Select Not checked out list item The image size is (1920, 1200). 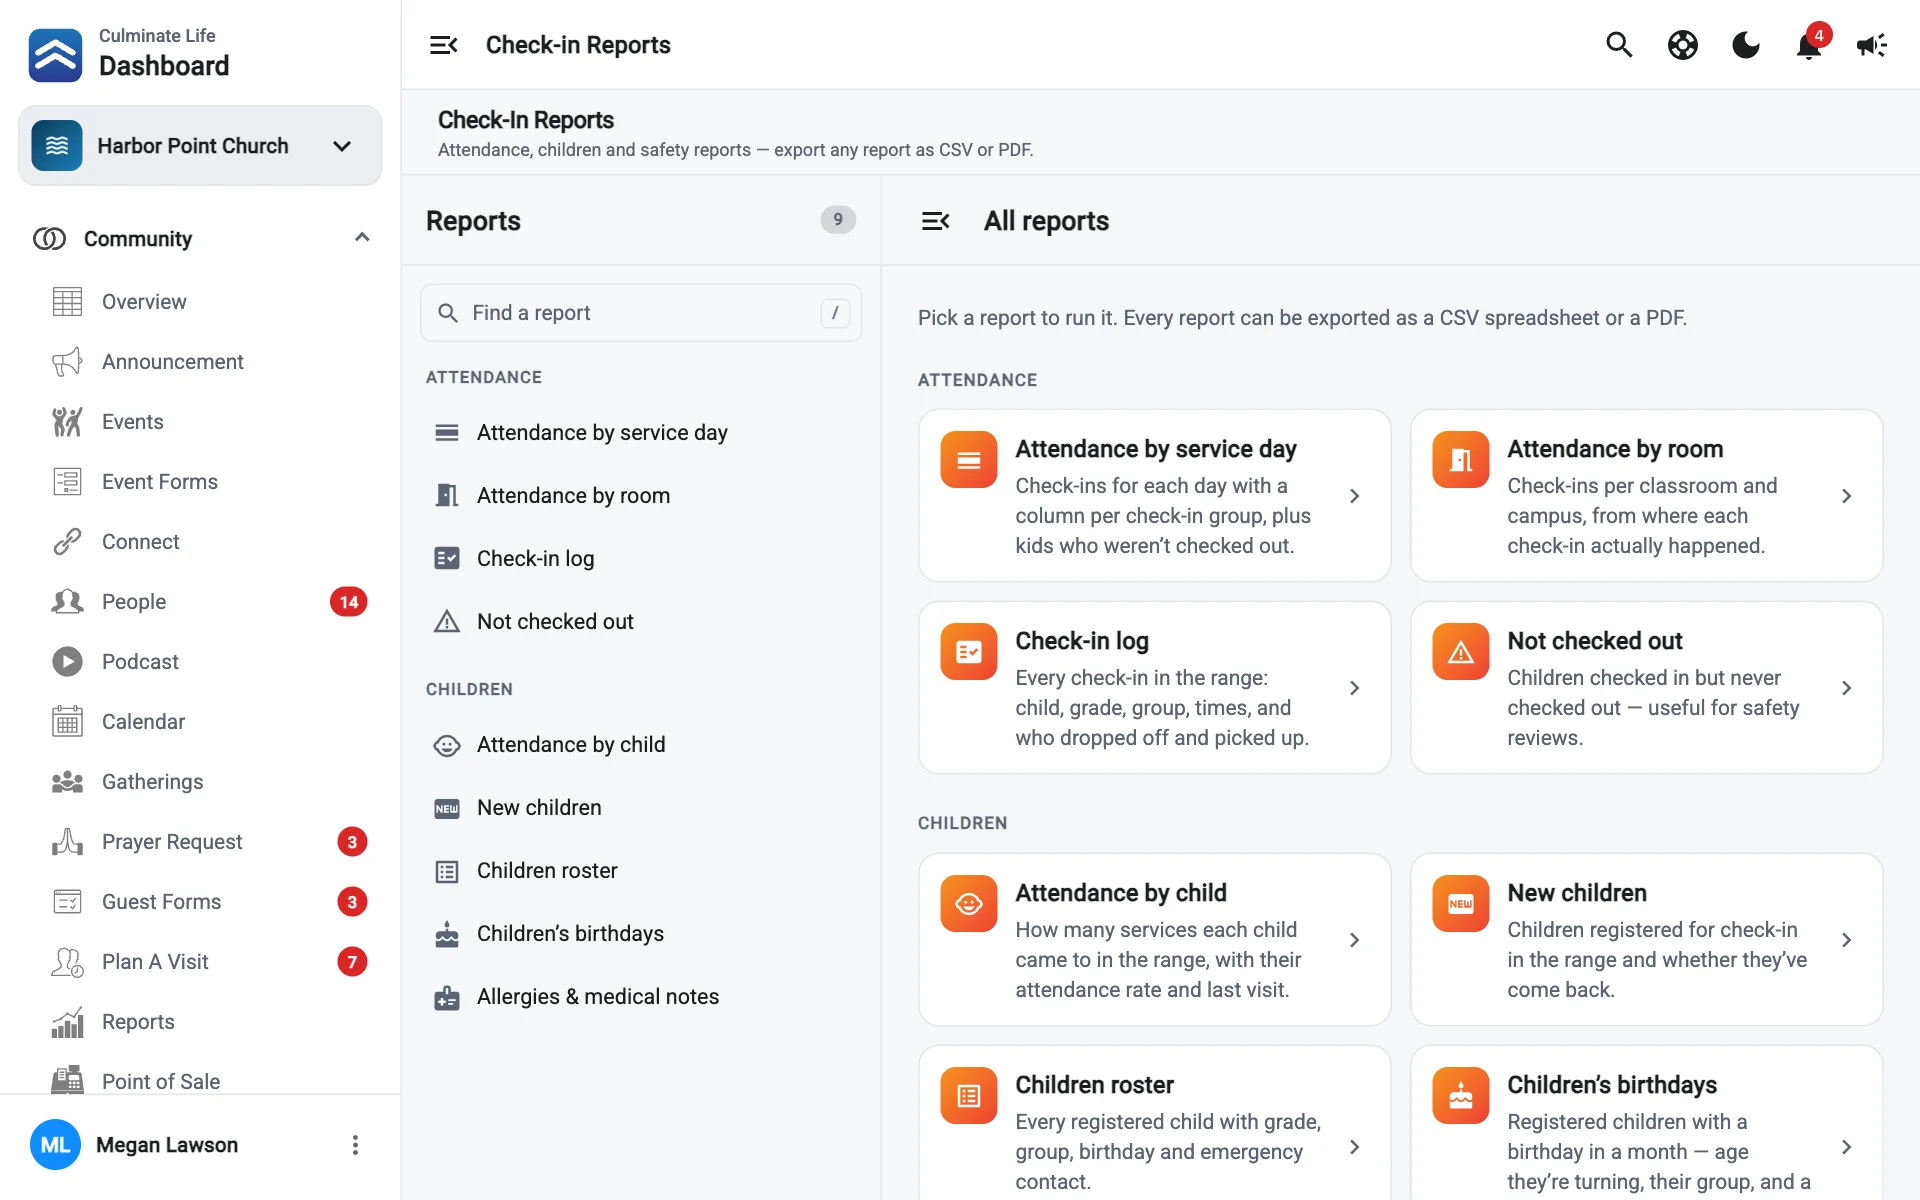pyautogui.click(x=641, y=622)
